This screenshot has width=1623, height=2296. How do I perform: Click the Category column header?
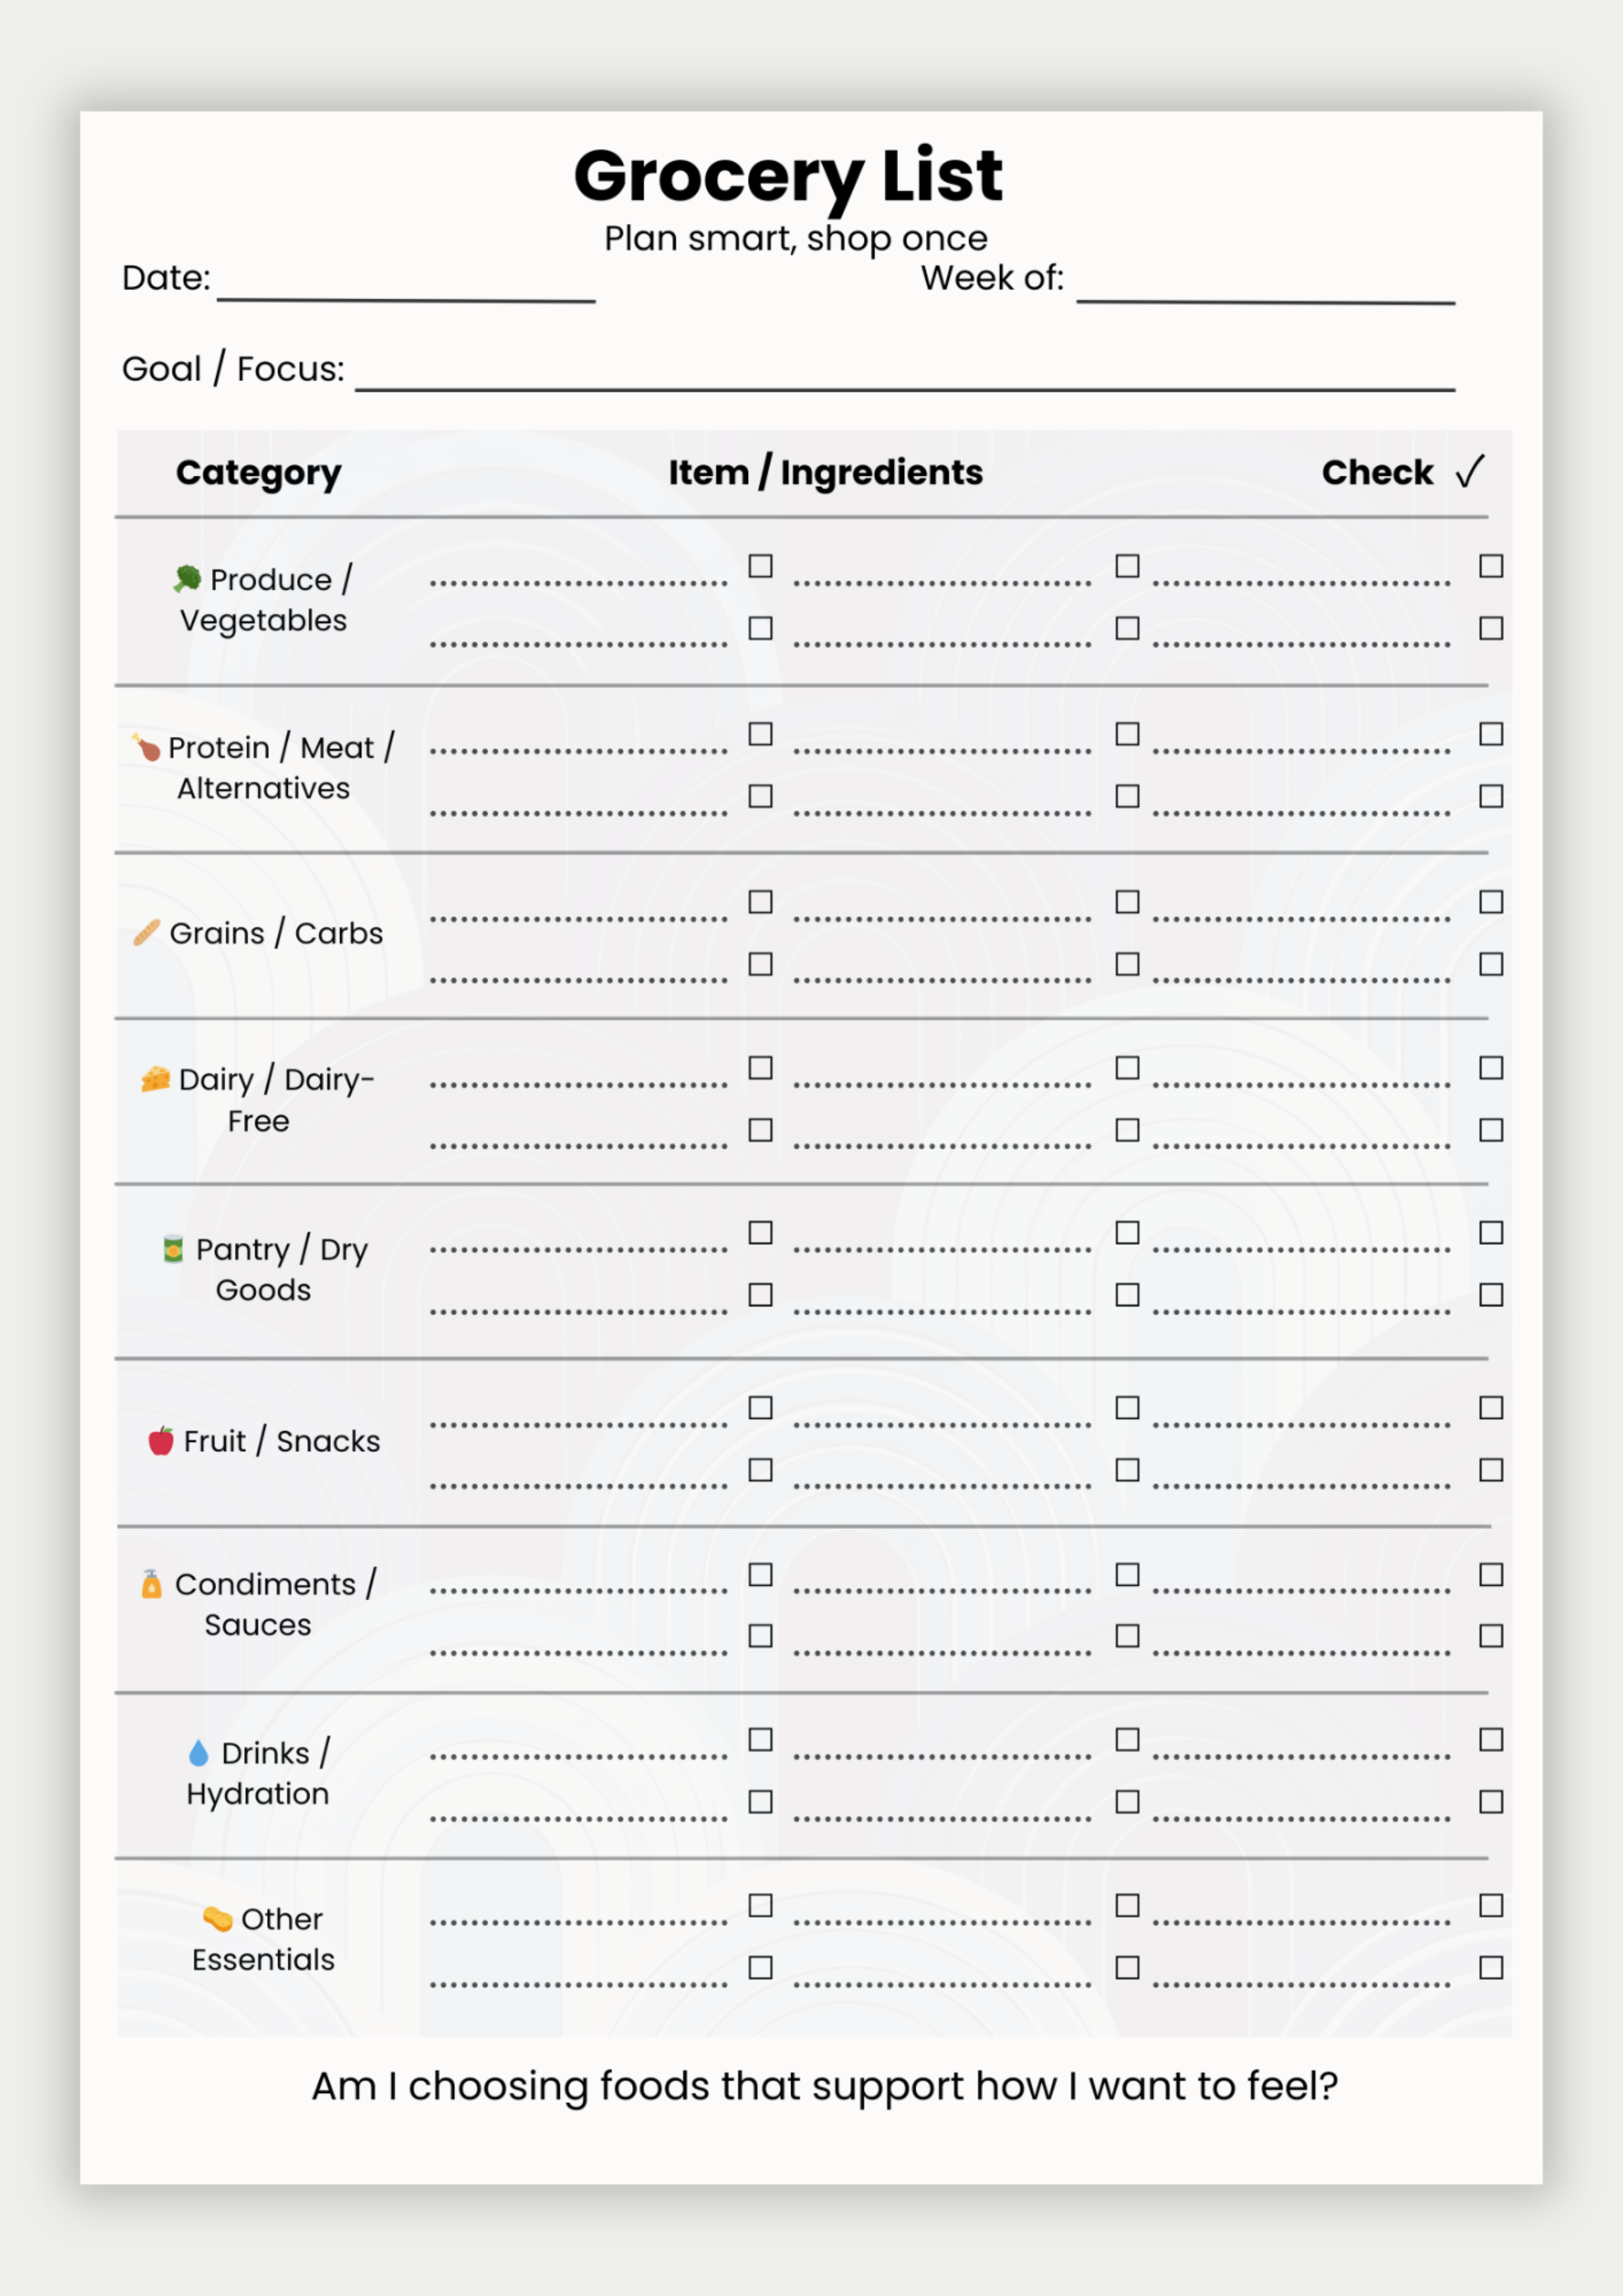pos(258,472)
